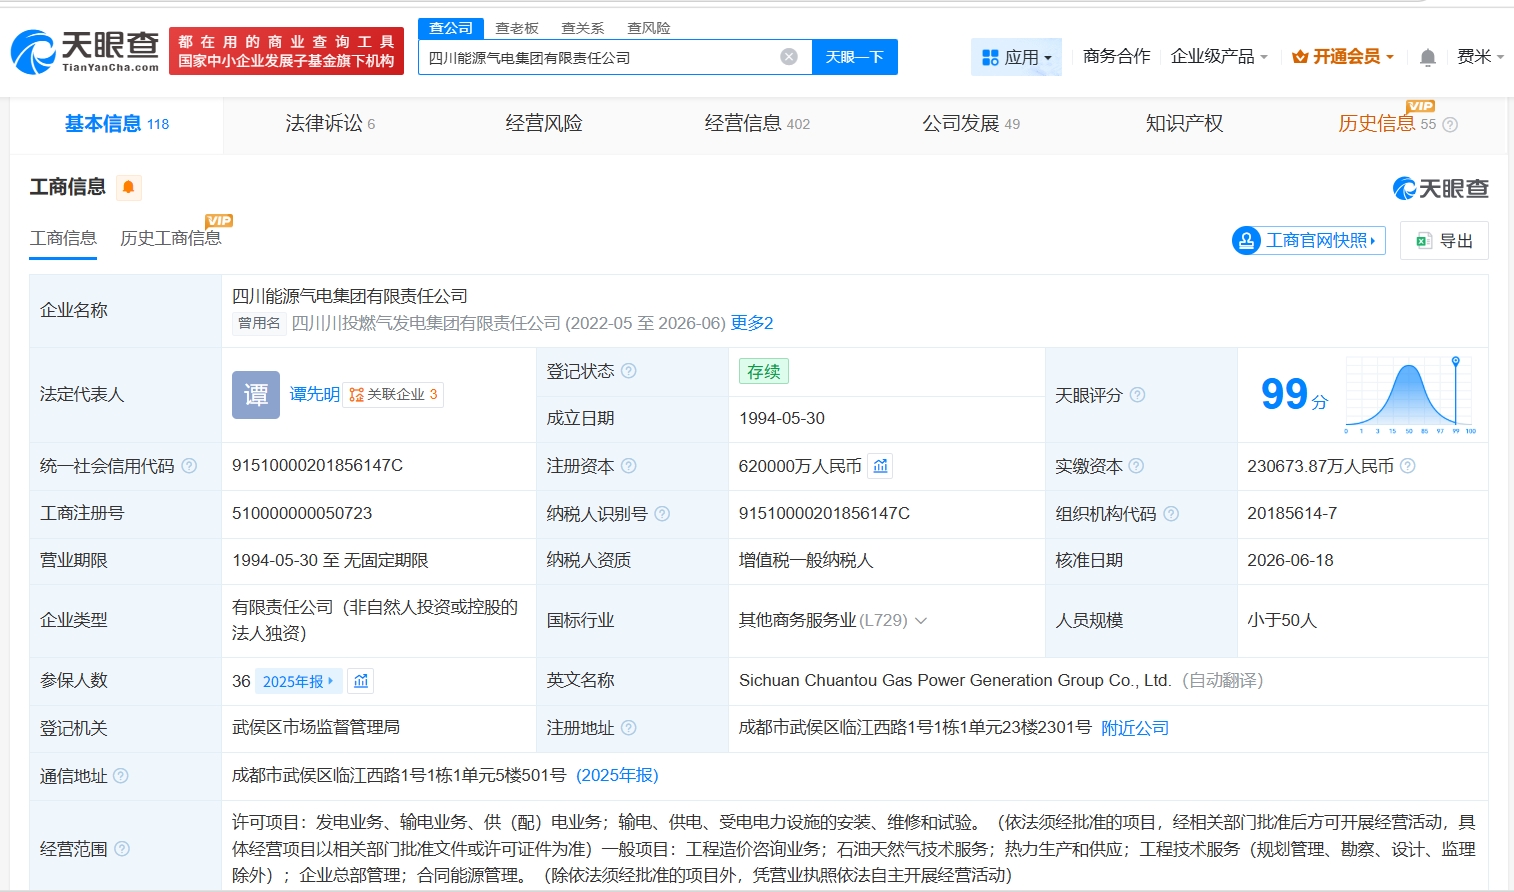Expand the 2025年报 insured report tag
1514x892 pixels.
299,681
